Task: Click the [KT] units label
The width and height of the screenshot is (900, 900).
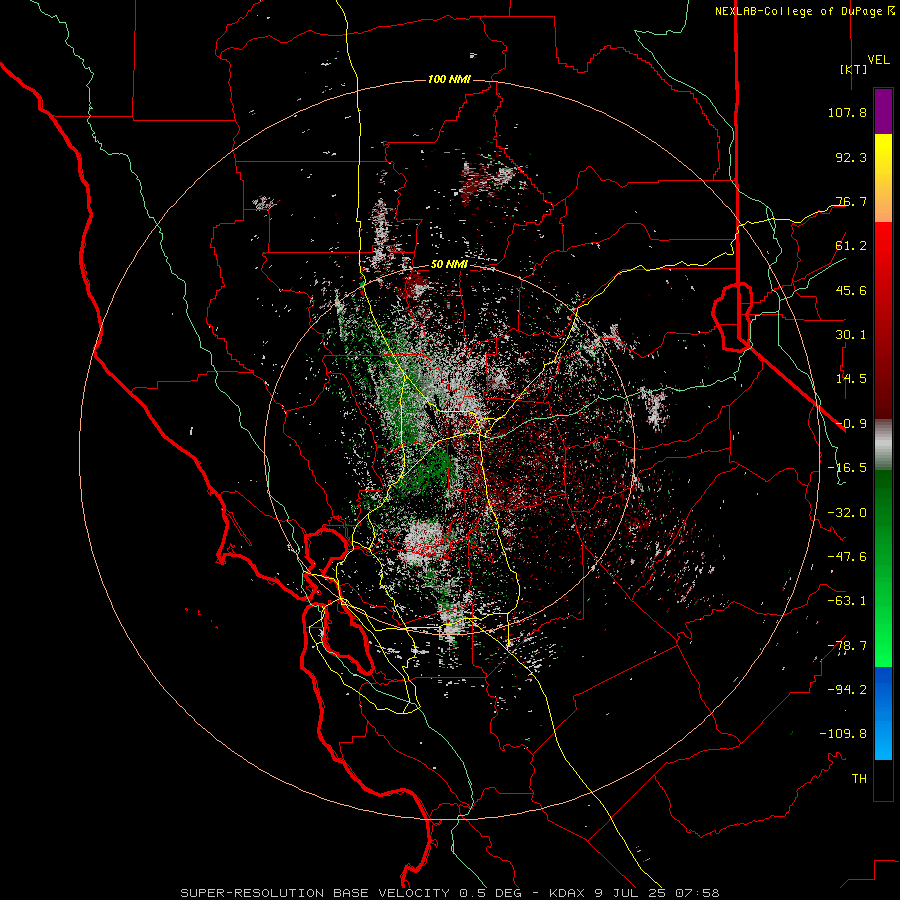Action: pos(853,69)
